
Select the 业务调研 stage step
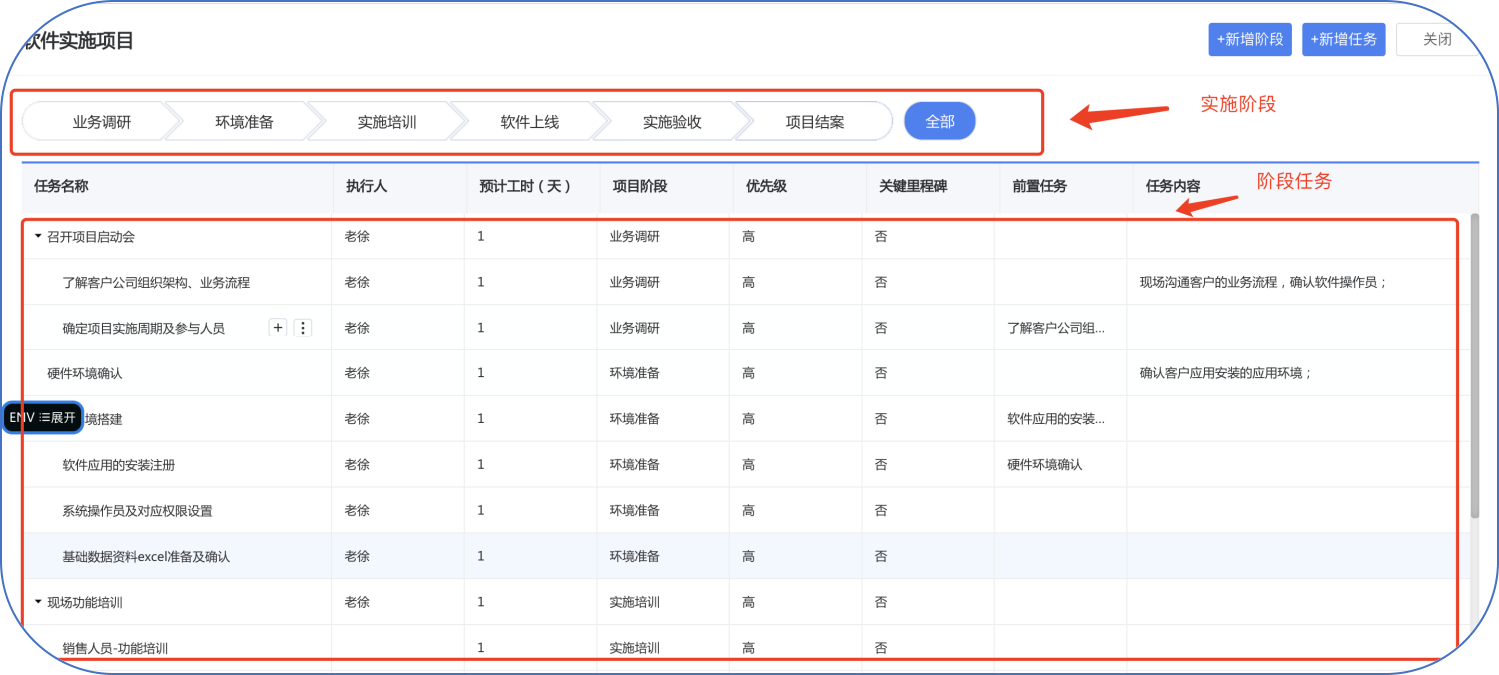pyautogui.click(x=102, y=122)
